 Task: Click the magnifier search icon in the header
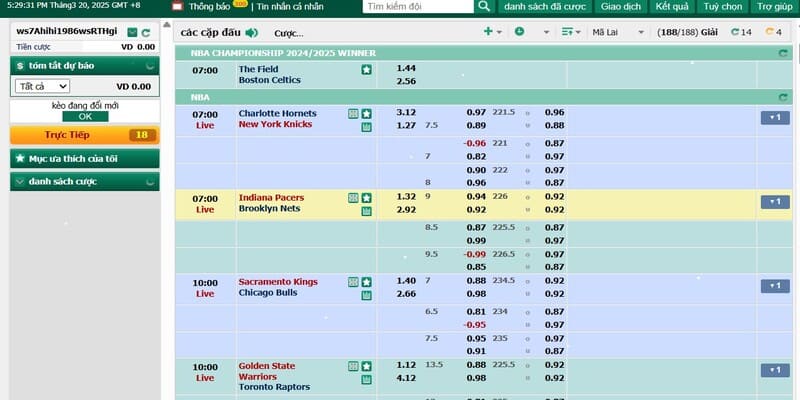tap(484, 7)
